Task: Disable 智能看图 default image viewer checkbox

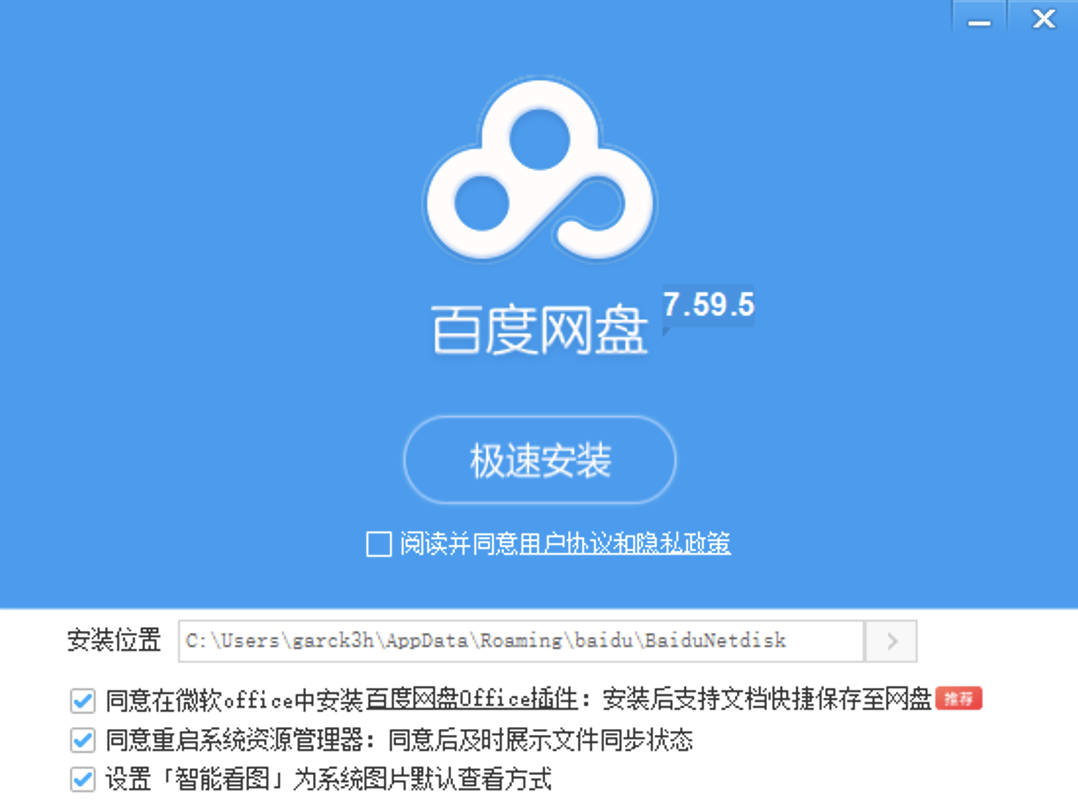Action: tap(82, 780)
